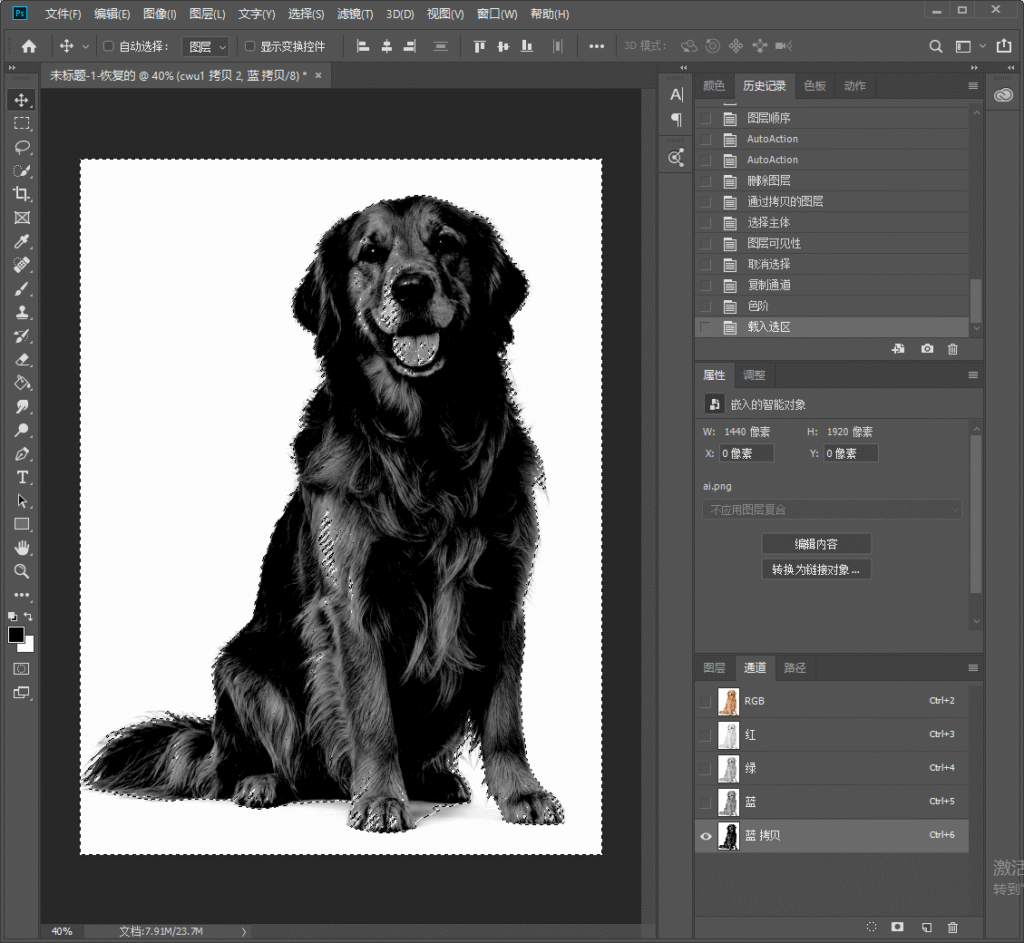Screen dimensions: 1024x943
Task: Enable the 显示变换控件 checkbox
Action: pos(249,46)
